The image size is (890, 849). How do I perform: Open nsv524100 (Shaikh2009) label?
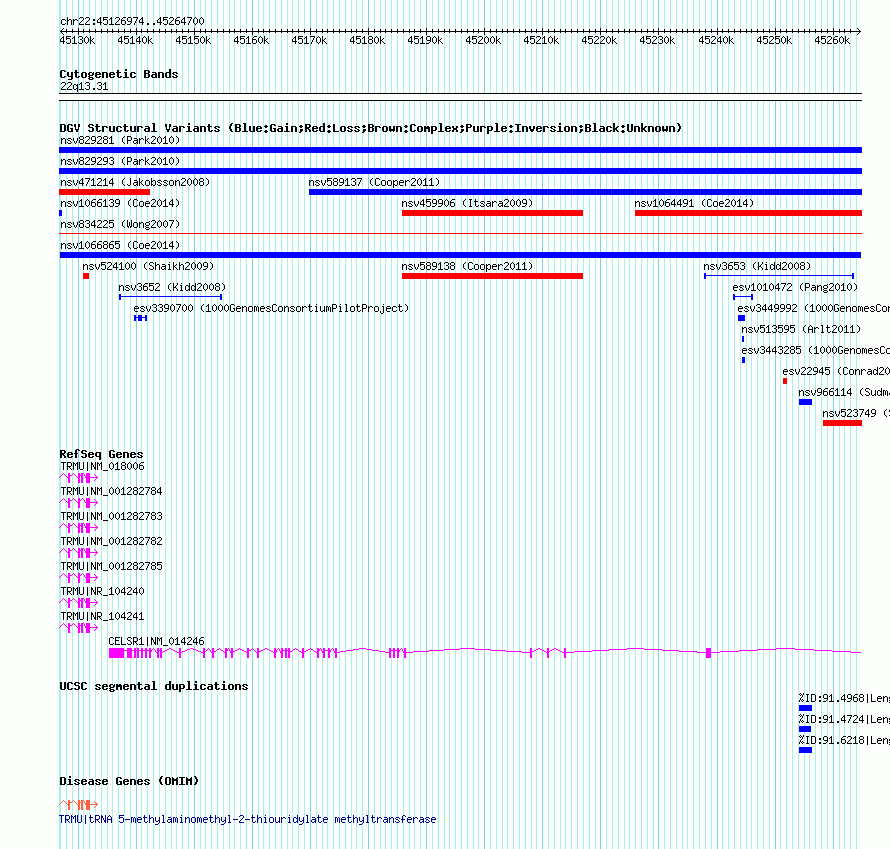[148, 266]
